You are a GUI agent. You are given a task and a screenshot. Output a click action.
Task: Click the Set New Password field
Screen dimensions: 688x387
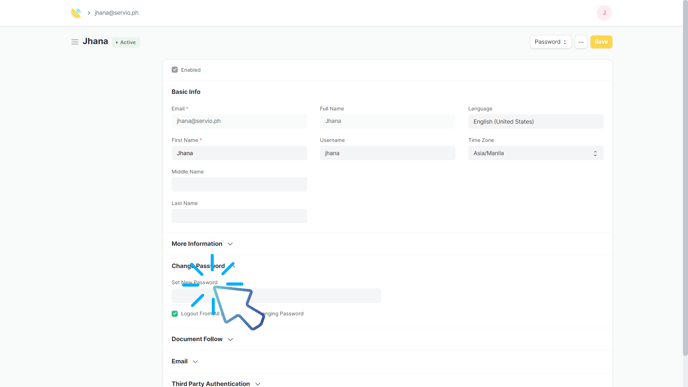pos(276,296)
